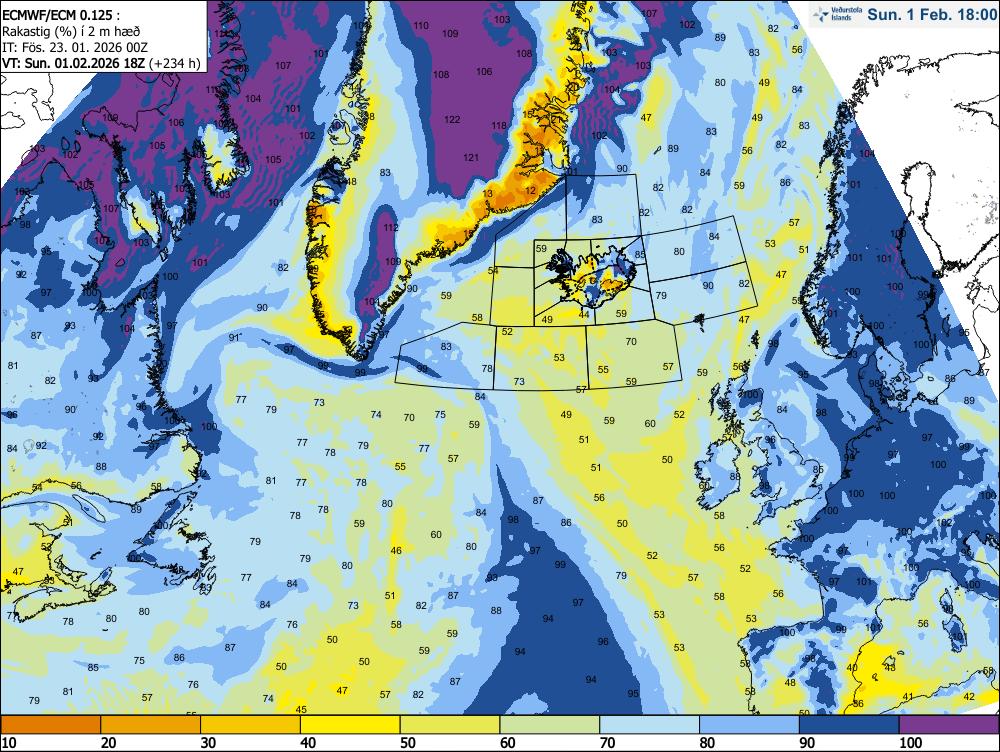The height and width of the screenshot is (752, 1000).
Task: Pick the light blue 70–80 legend swatch
Action: 650,725
